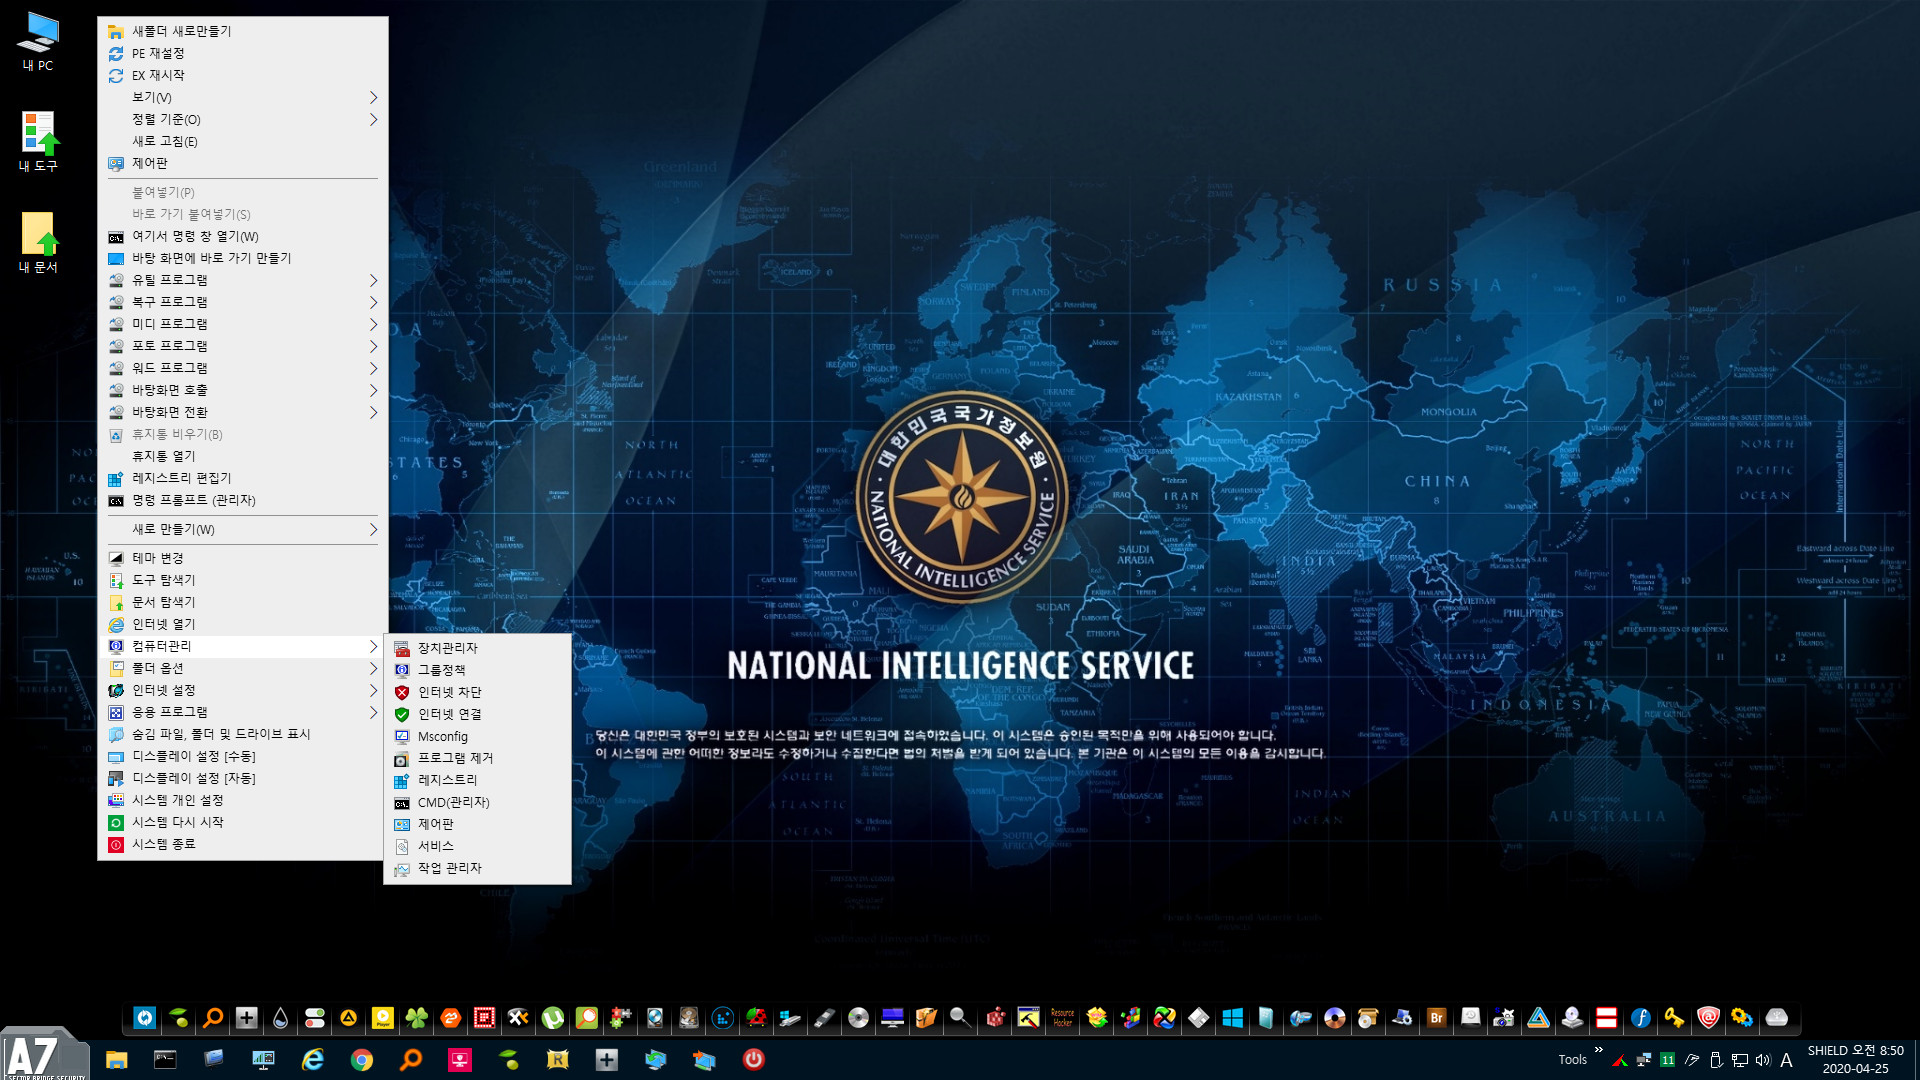Image resolution: width=1920 pixels, height=1080 pixels.
Task: Click the gold R icon on taskbar
Action: pos(558,1060)
